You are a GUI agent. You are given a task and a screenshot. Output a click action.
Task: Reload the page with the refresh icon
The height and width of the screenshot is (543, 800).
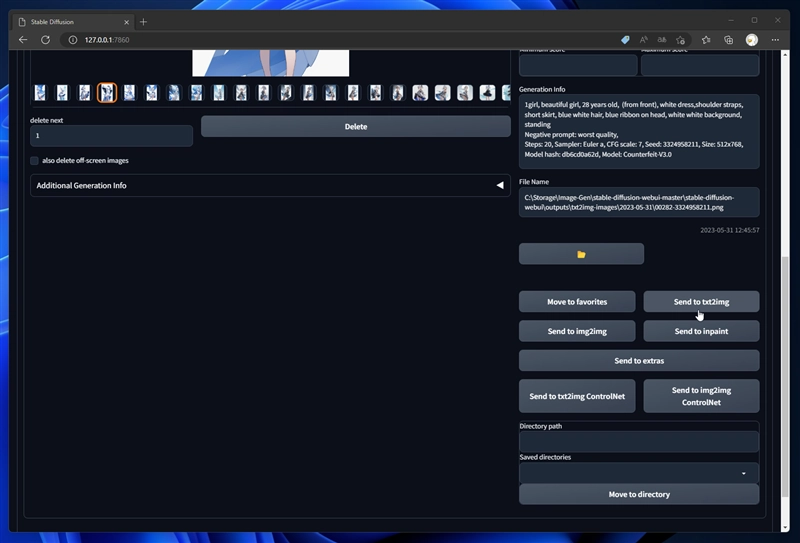click(45, 40)
